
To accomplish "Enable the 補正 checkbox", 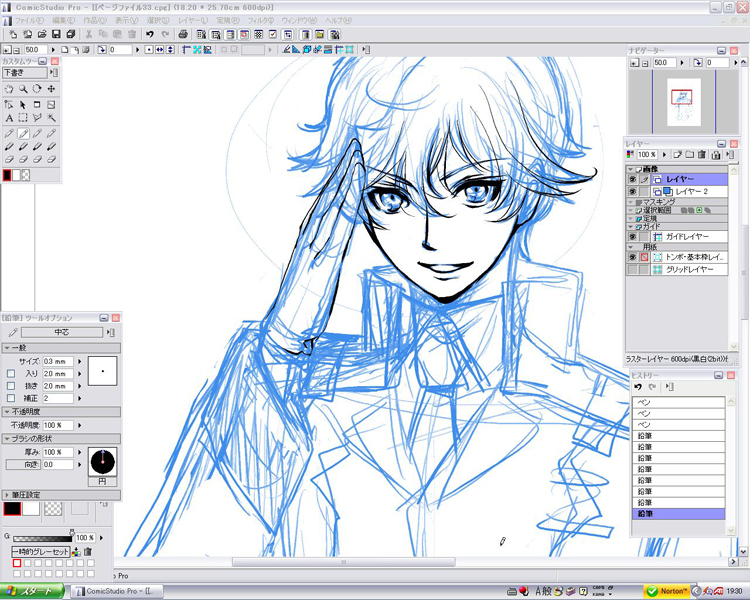I will (11, 398).
